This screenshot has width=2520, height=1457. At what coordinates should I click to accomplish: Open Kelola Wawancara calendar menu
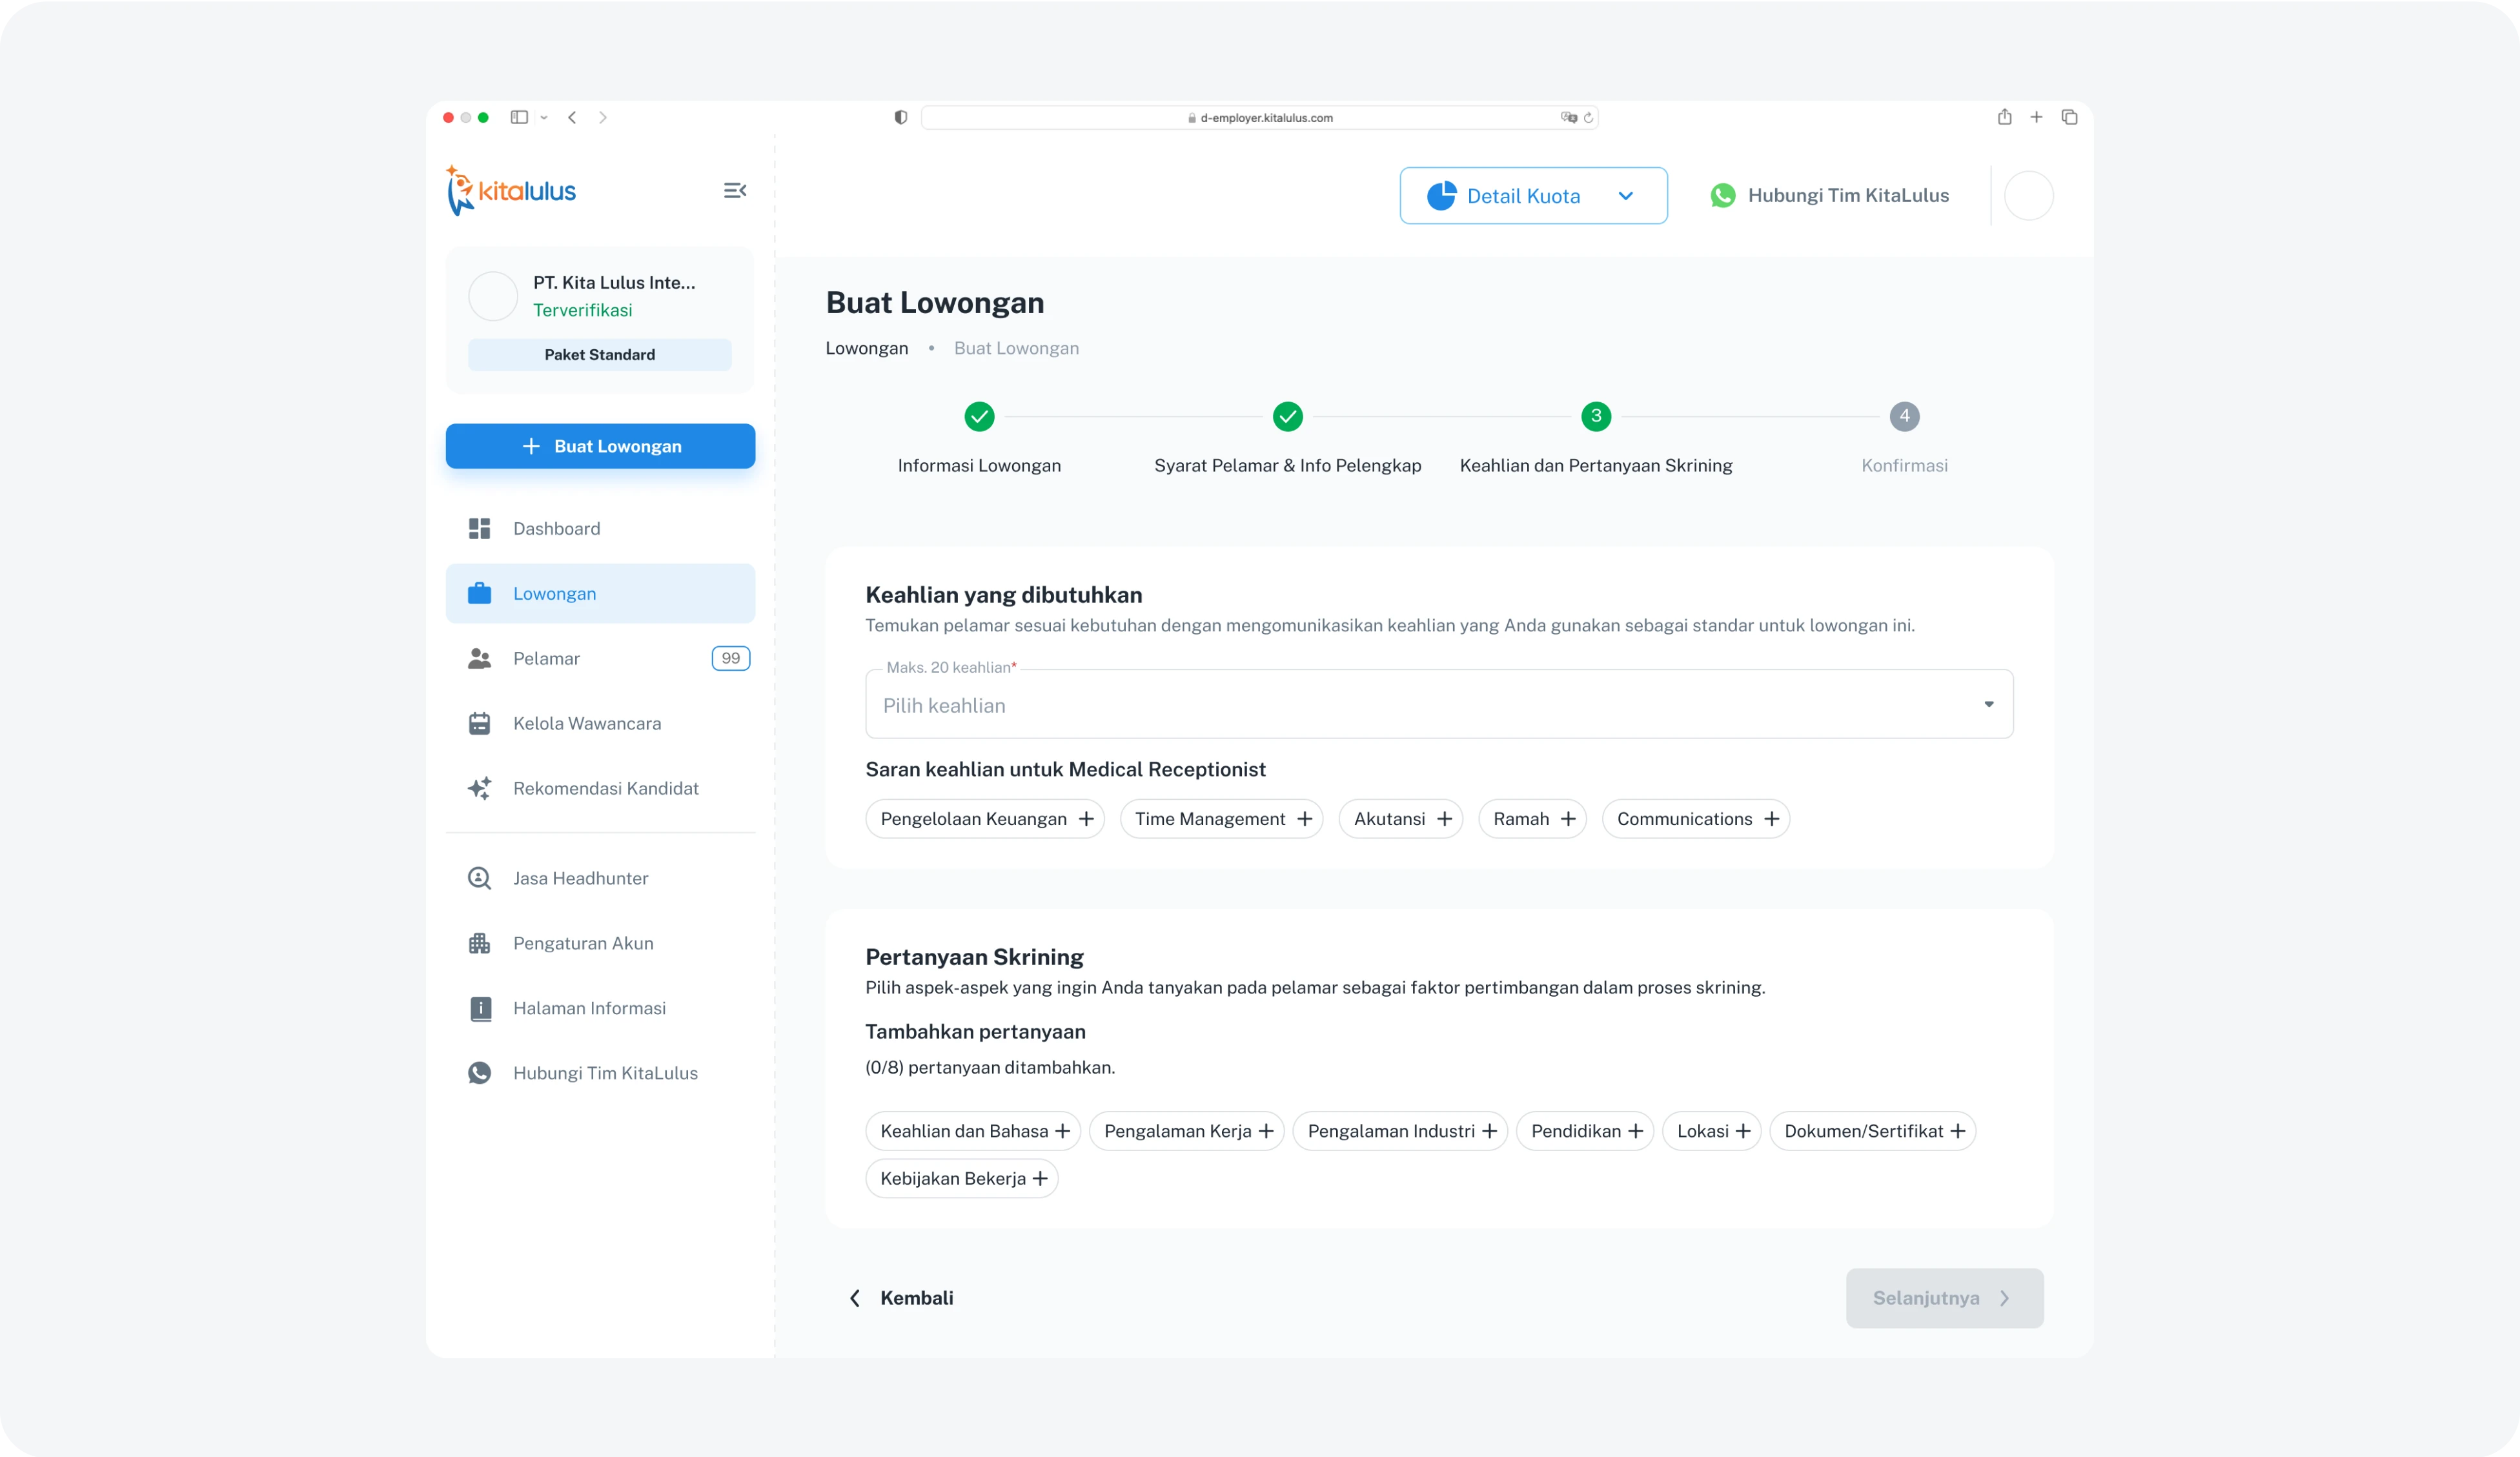tap(480, 724)
